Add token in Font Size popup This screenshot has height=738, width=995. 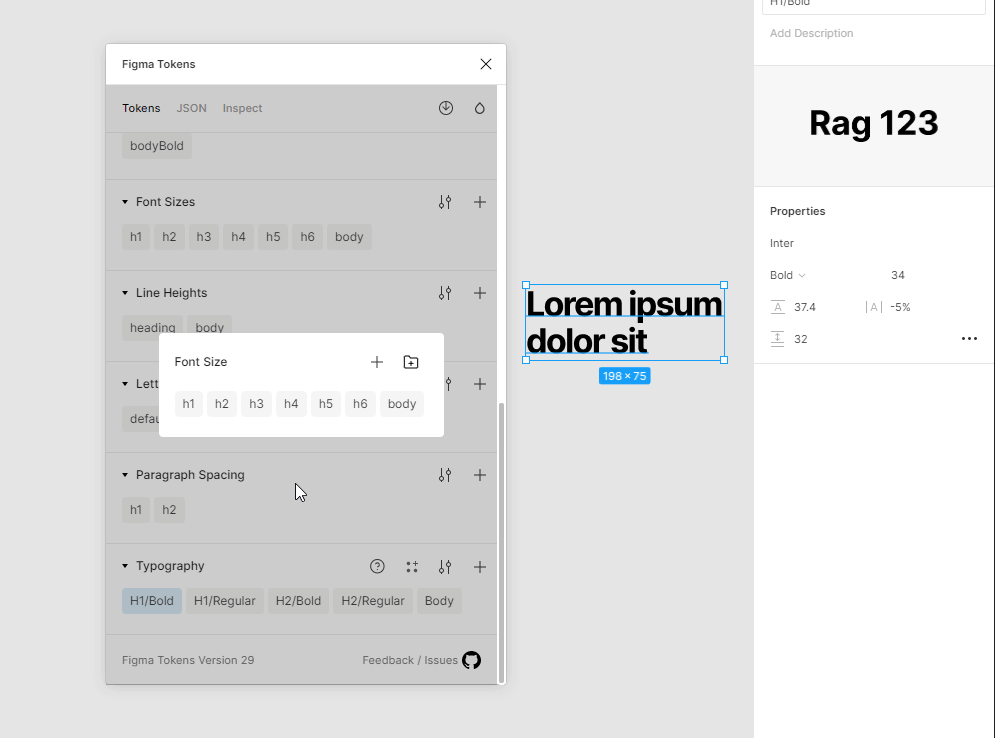click(x=377, y=362)
